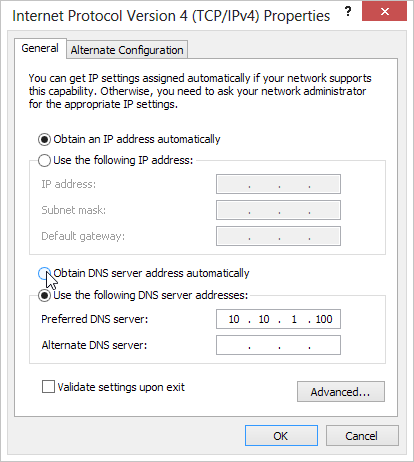Click the disabled IP address field
414x462 pixels.
point(278,184)
